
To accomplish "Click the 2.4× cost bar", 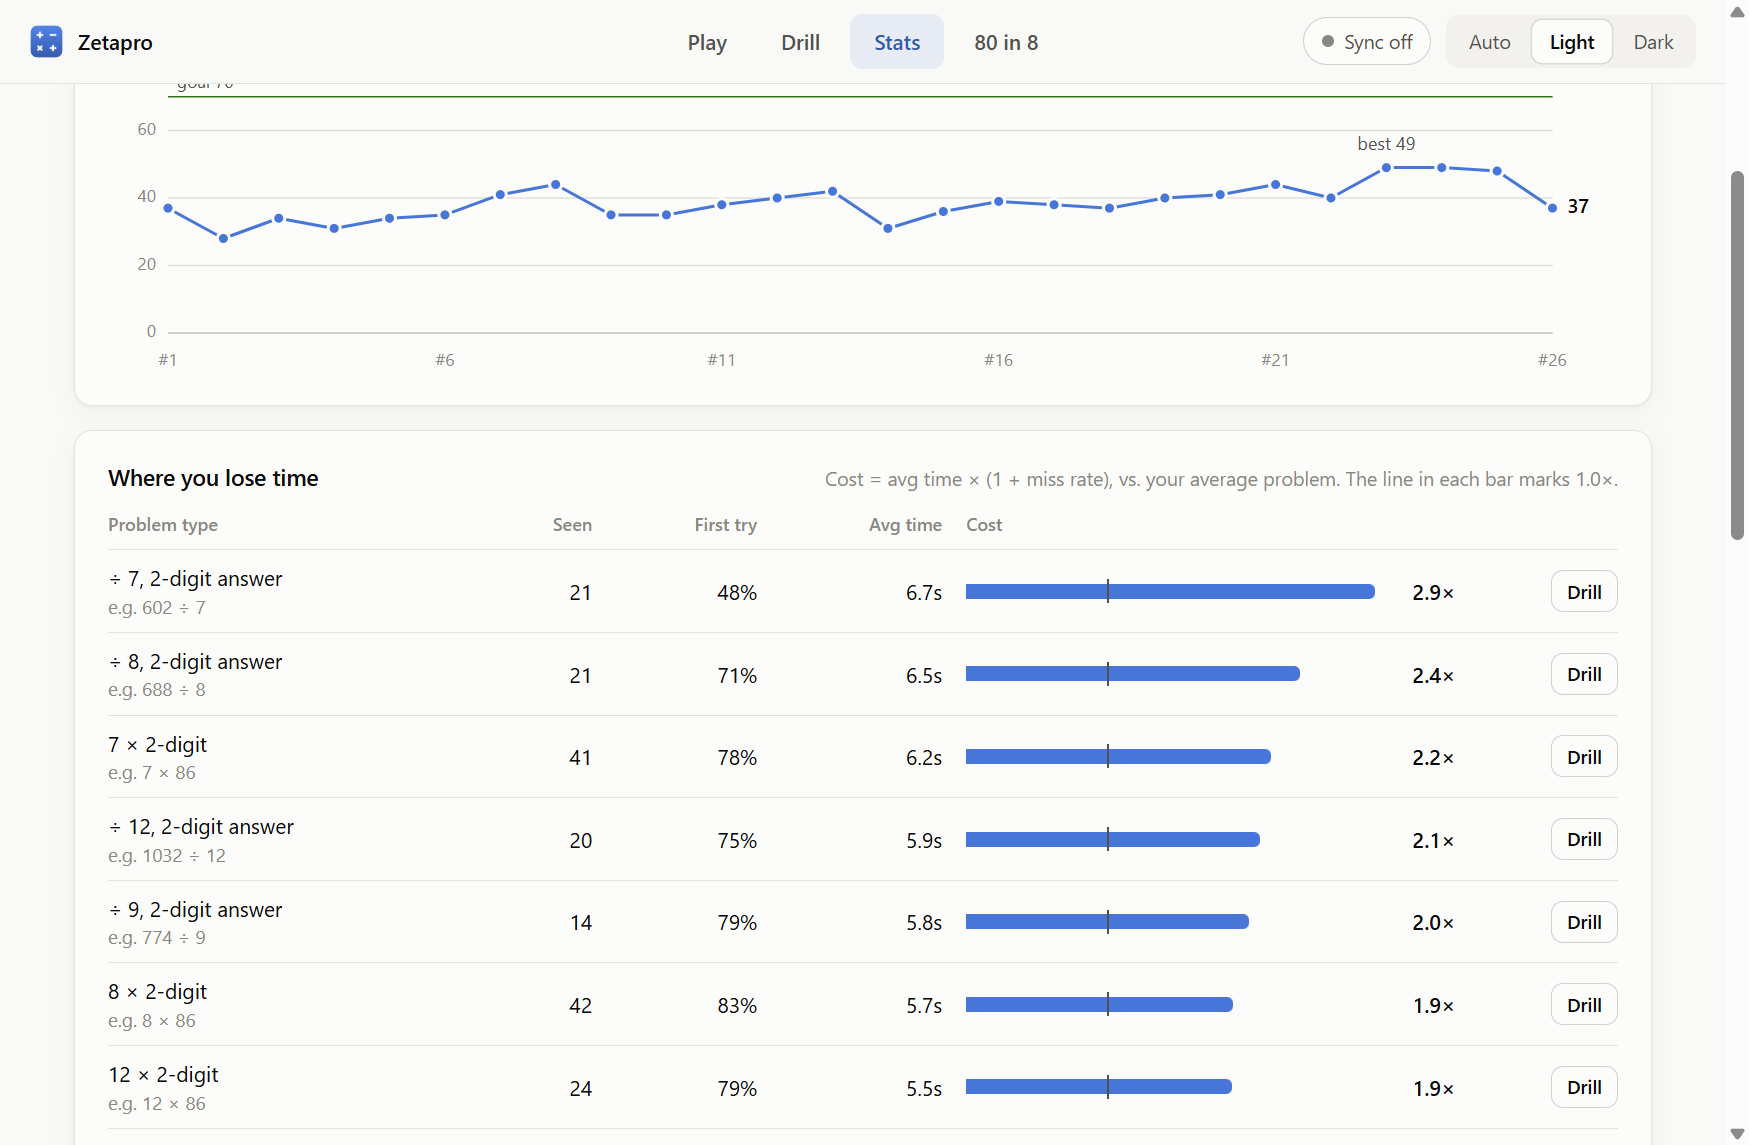I will 1133,675.
